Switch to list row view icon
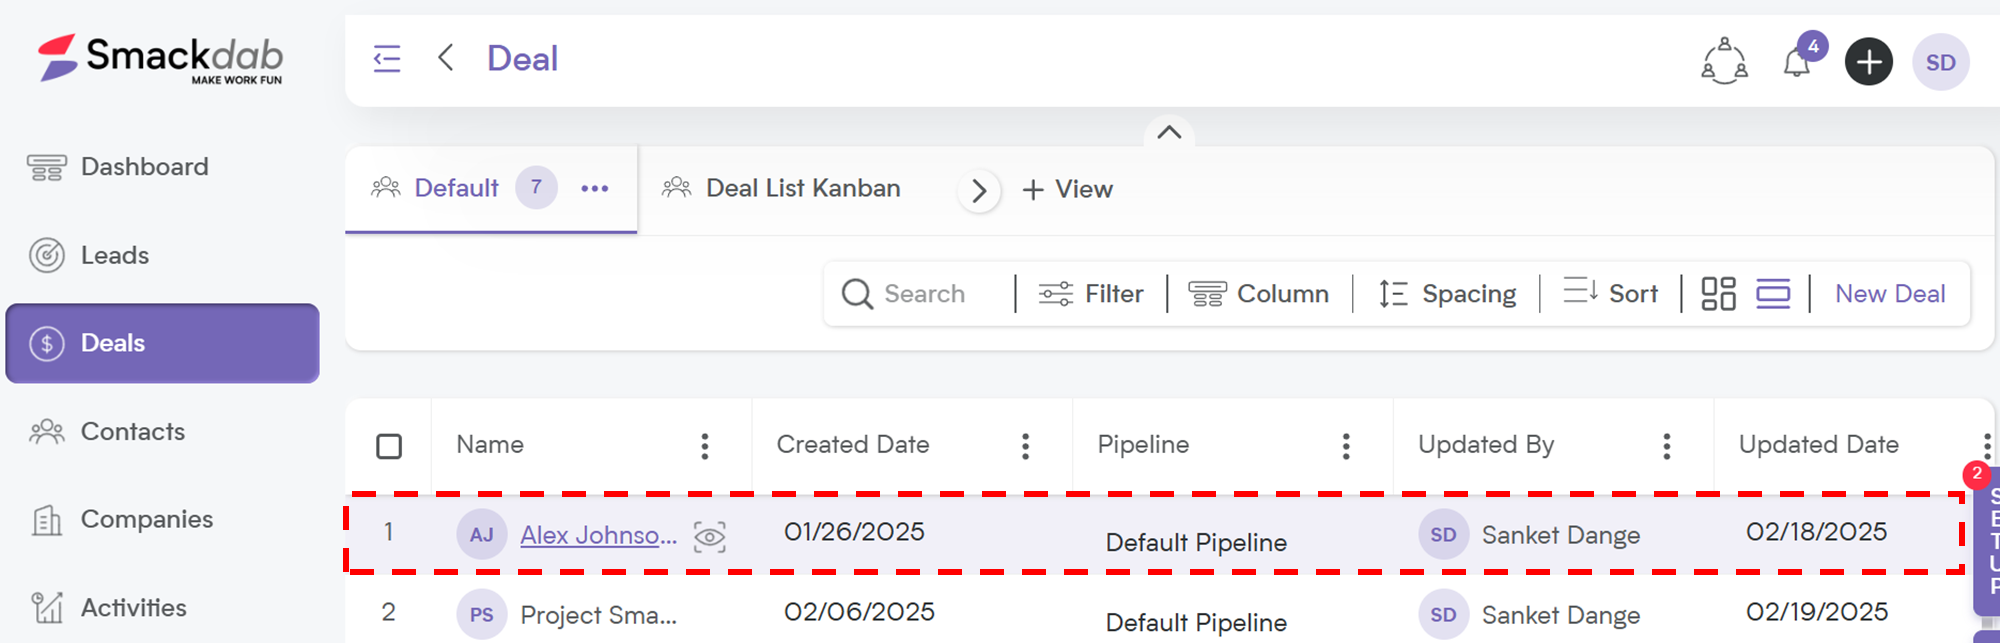This screenshot has width=2000, height=643. (x=1773, y=294)
